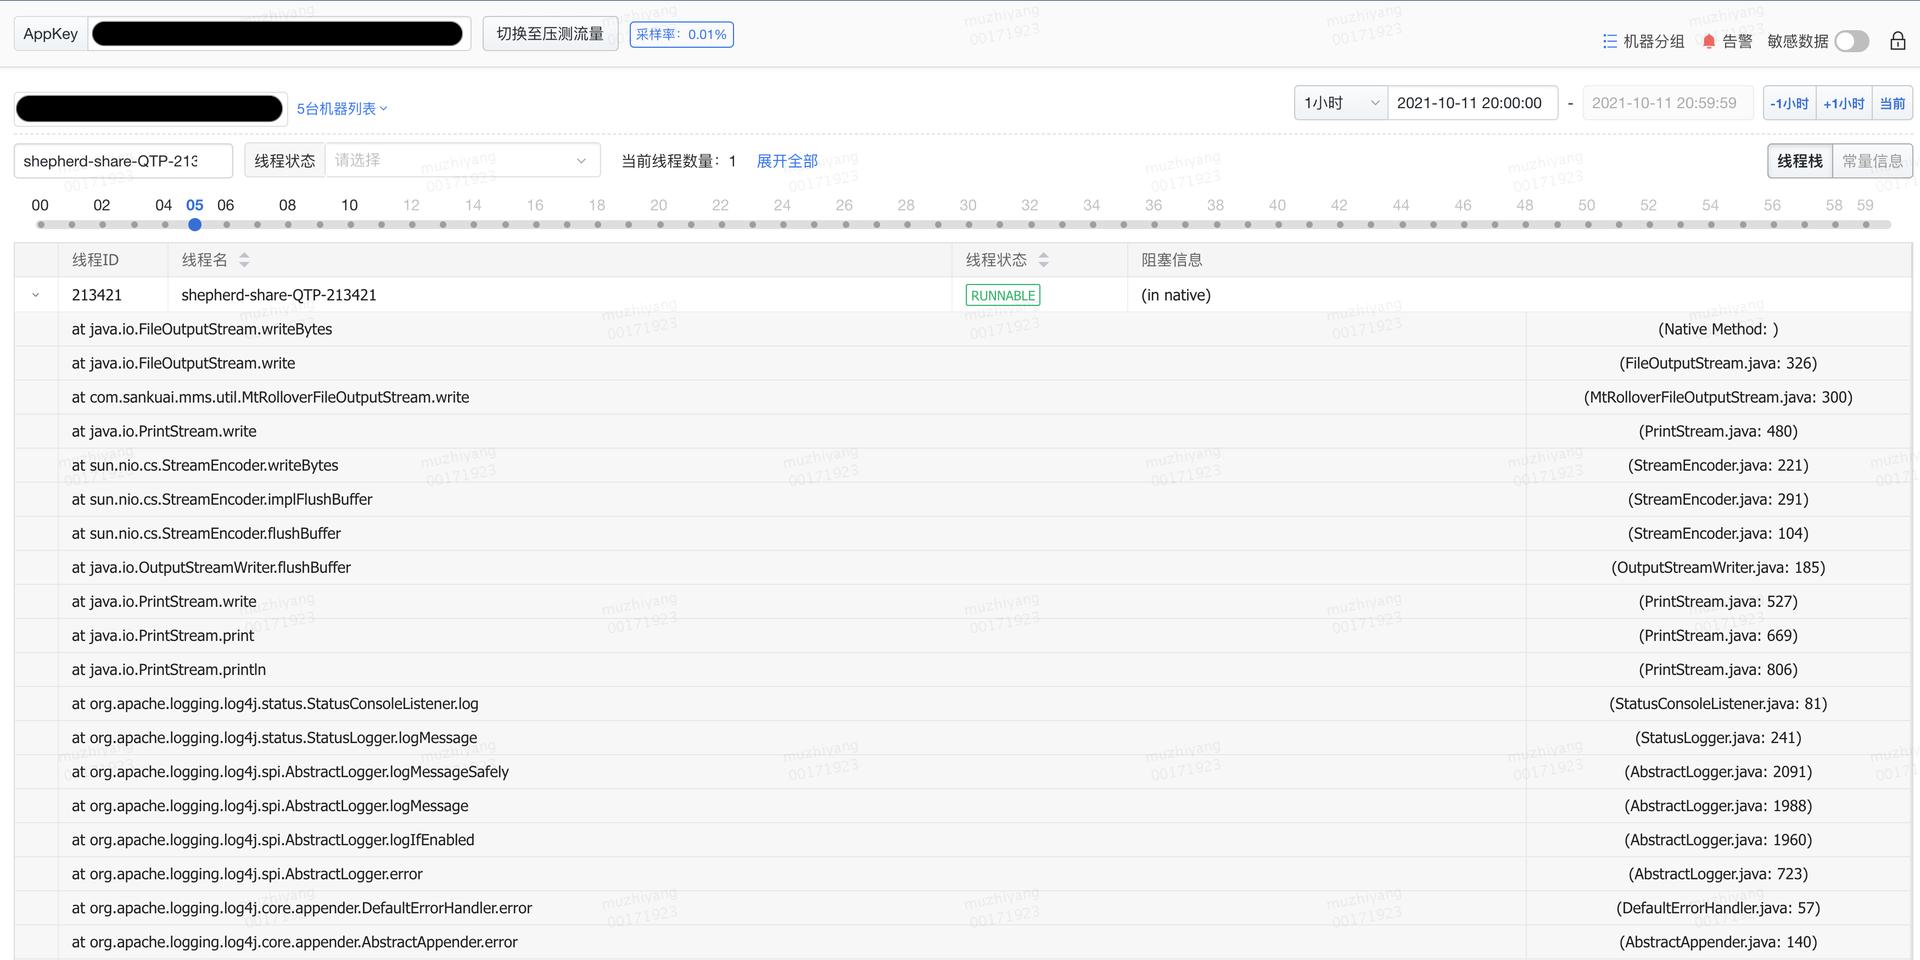
Task: Open the 1小时 time range dropdown
Action: 1340,102
